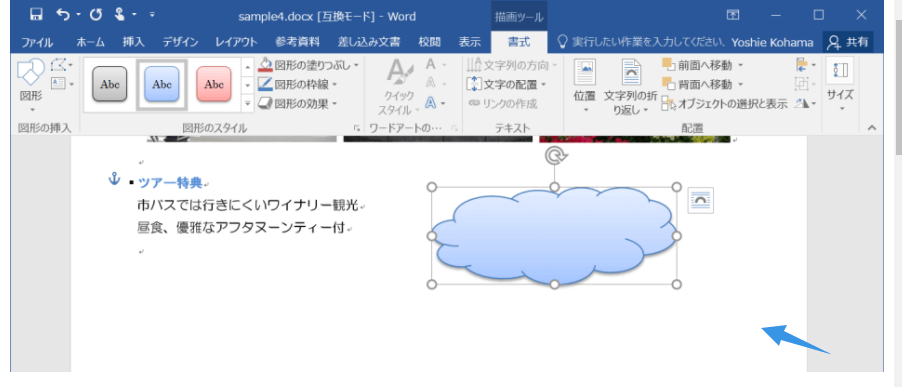
Task: Click 前面へ移動 bring forward
Action: [697, 65]
